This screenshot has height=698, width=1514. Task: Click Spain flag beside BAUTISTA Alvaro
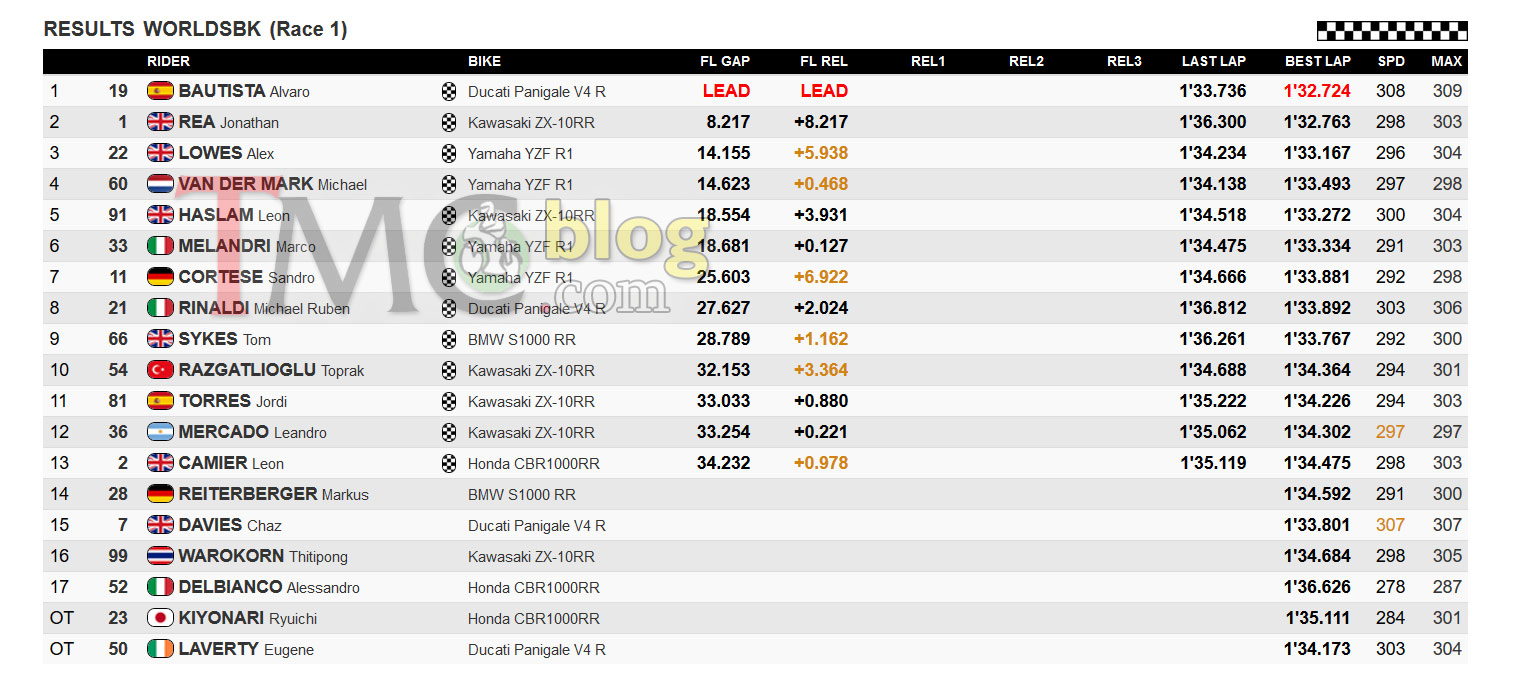tap(160, 91)
